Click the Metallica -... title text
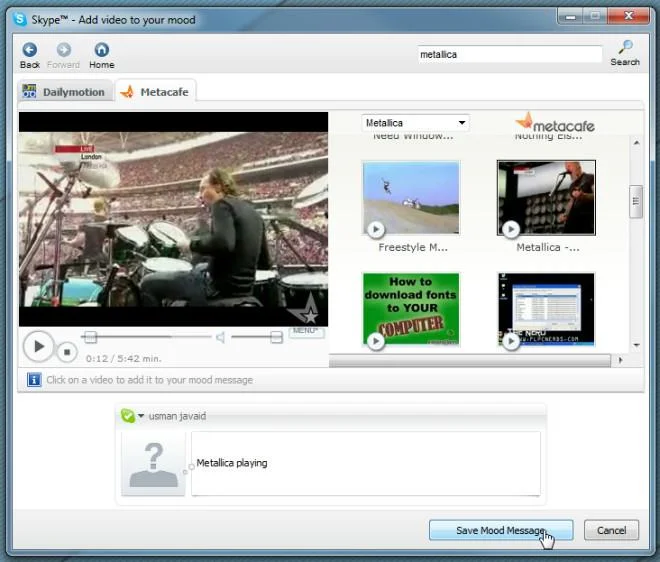660x562 pixels. pos(548,248)
